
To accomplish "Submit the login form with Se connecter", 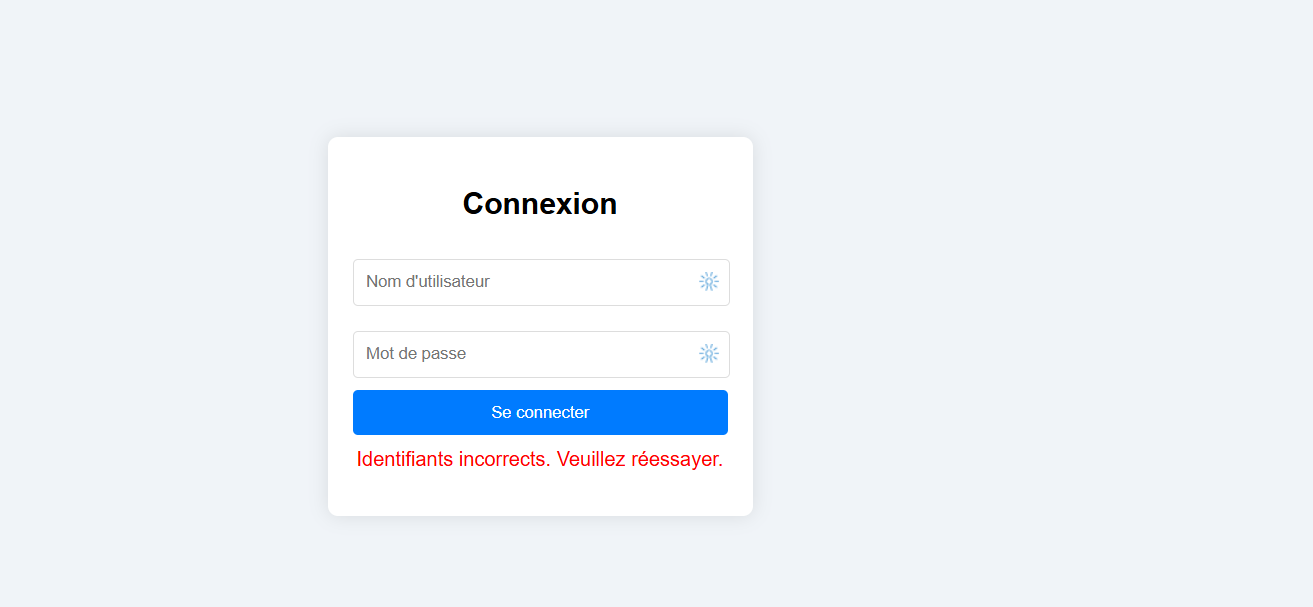I will point(540,413).
